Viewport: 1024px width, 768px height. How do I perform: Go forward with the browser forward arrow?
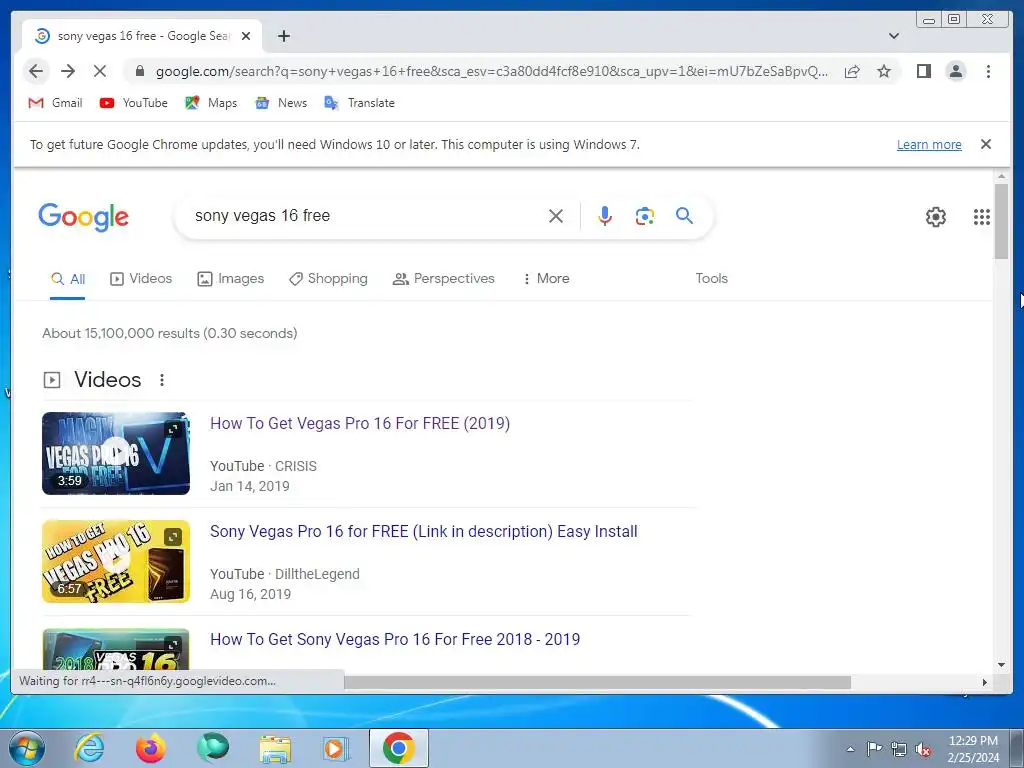click(x=68, y=71)
